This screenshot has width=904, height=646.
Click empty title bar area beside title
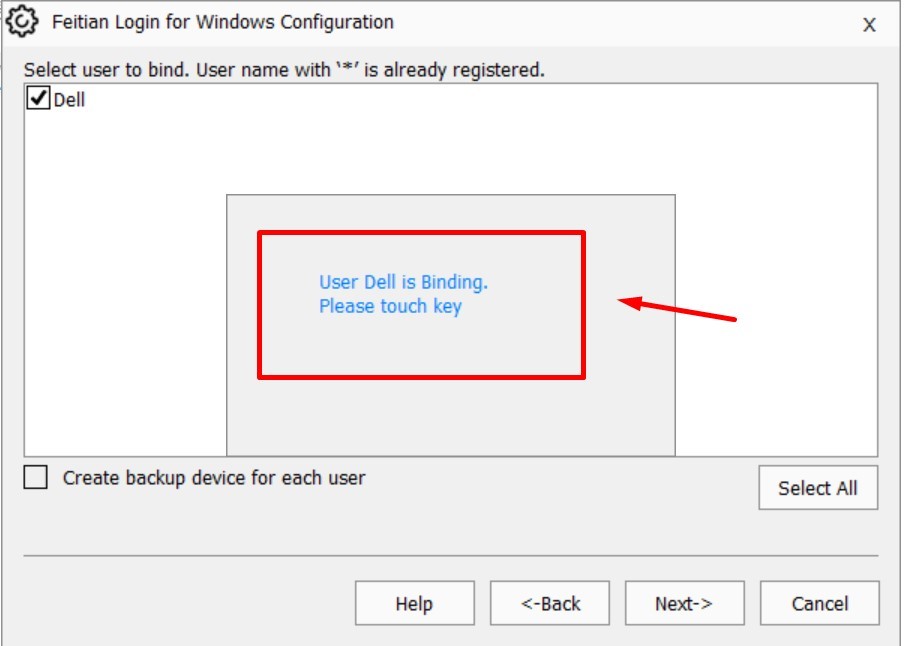click(620, 22)
